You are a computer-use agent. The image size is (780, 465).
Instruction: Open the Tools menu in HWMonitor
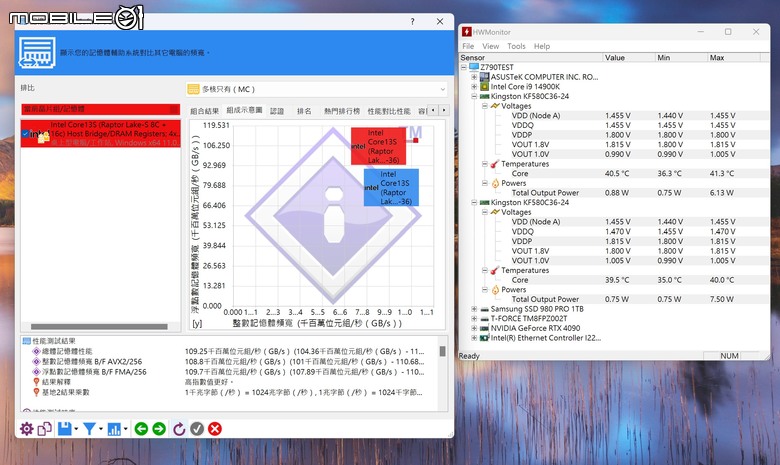(516, 46)
